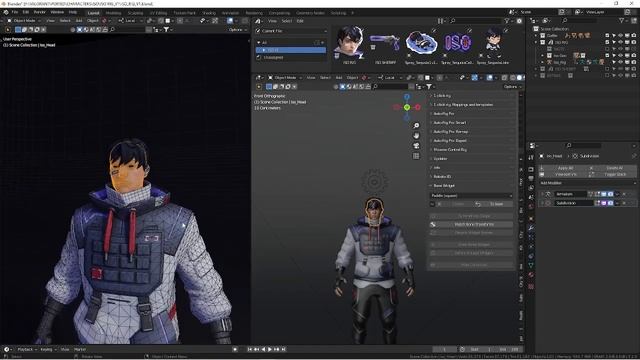Image resolution: width=640 pixels, height=360 pixels.
Task: Click the green Y axis on navigation gizmo
Action: [x=407, y=107]
